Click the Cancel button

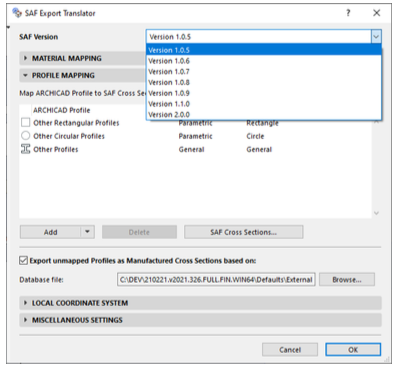[290, 350]
